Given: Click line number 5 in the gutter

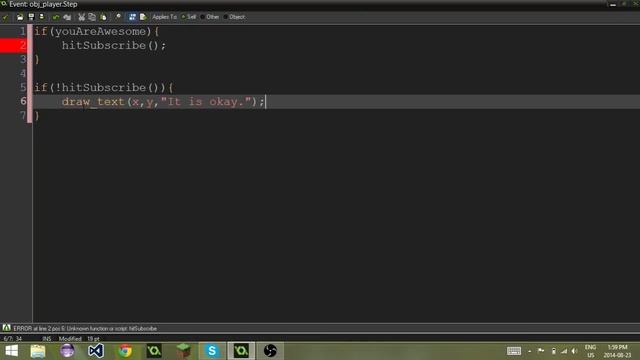Looking at the screenshot, I should coord(23,87).
